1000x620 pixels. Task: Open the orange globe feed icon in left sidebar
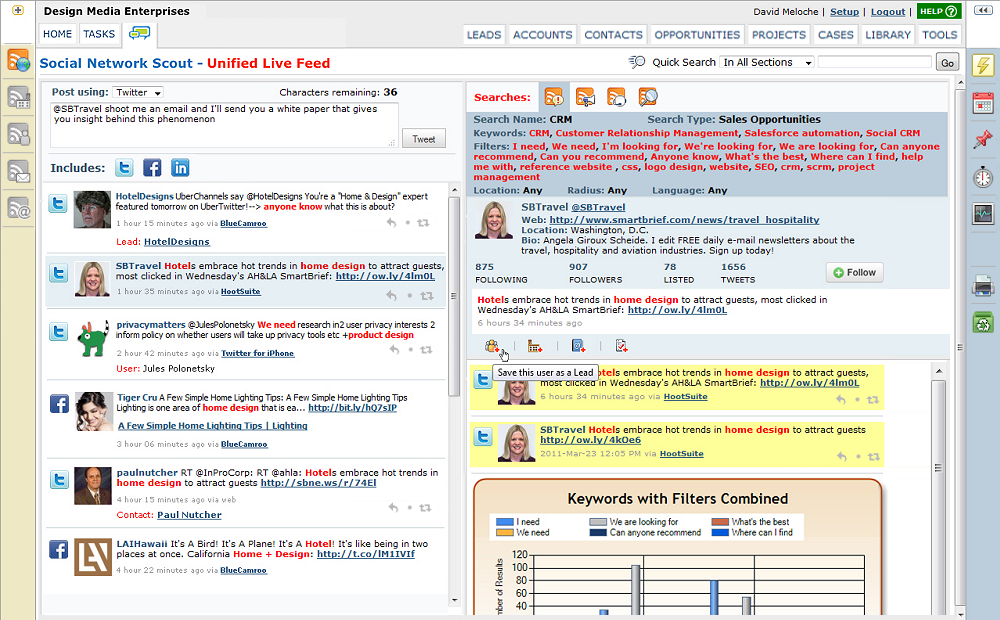click(18, 61)
